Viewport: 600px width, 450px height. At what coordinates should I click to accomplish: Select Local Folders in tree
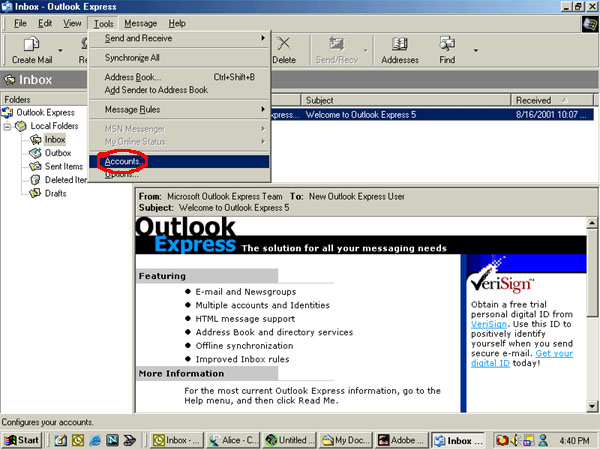coord(54,126)
